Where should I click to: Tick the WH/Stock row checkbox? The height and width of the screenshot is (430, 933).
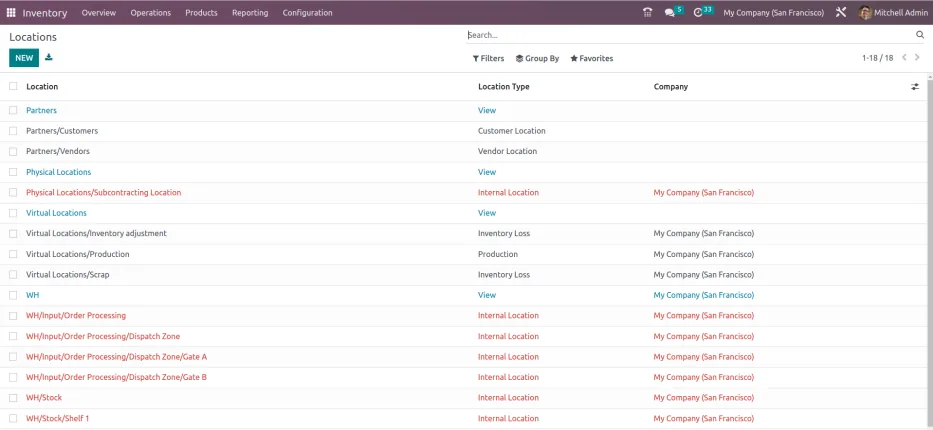(13, 398)
